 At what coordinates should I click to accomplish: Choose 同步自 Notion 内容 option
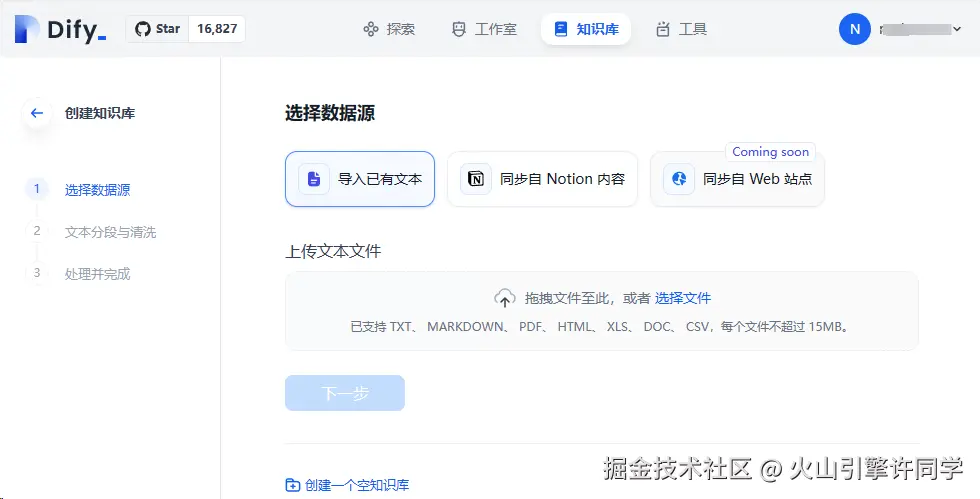[542, 179]
